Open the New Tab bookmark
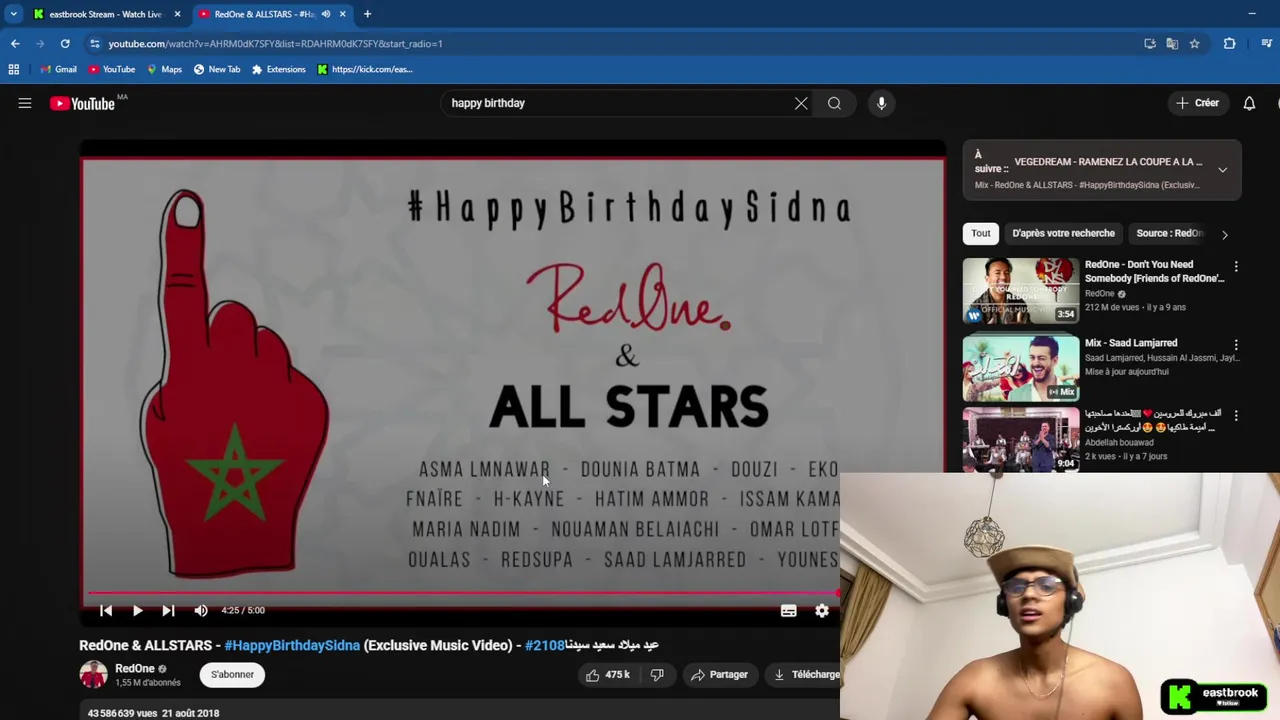Screen dimensions: 1280x720 (x=216, y=69)
